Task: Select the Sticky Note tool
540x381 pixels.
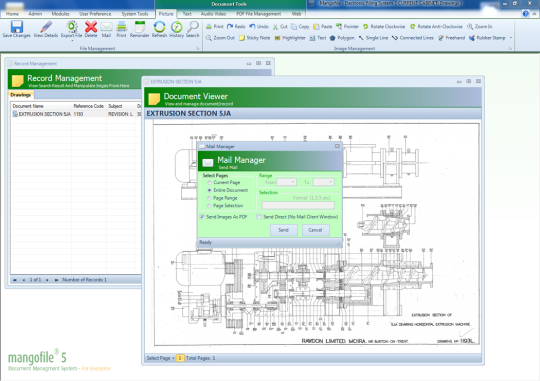Action: 255,38
